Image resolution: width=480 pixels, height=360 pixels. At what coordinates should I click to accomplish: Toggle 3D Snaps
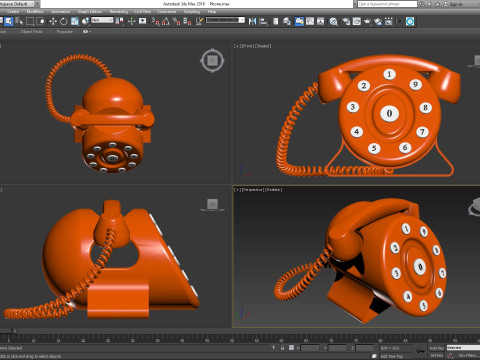pyautogui.click(x=155, y=21)
